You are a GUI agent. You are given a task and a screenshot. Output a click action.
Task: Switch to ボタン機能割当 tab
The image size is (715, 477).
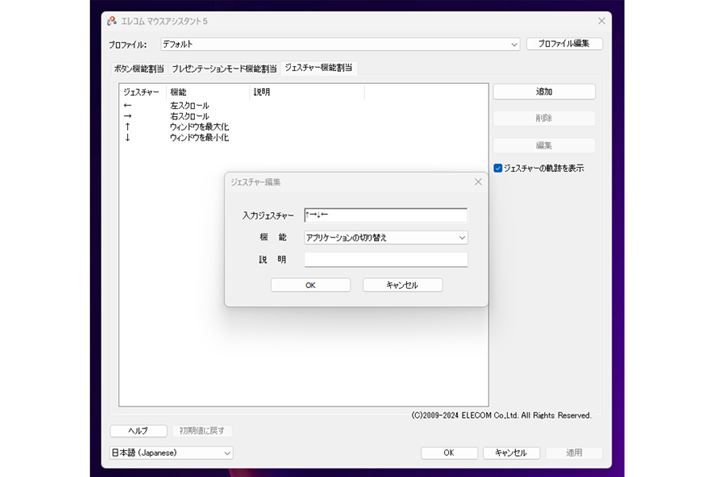coord(138,69)
